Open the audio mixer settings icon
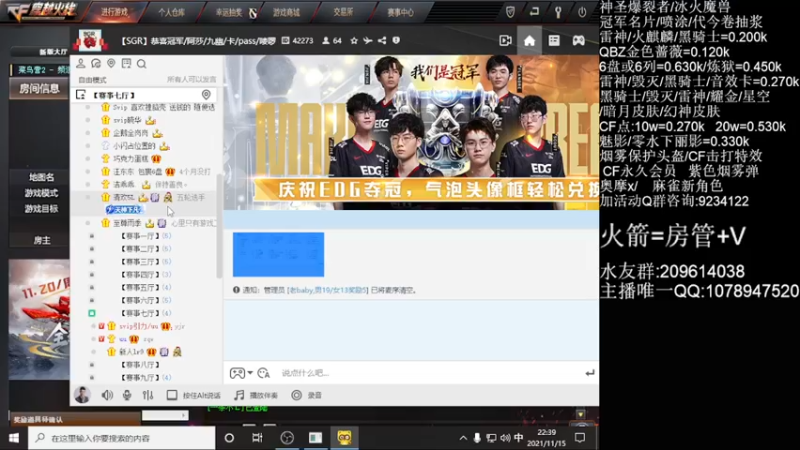The width and height of the screenshot is (800, 450). click(x=148, y=395)
